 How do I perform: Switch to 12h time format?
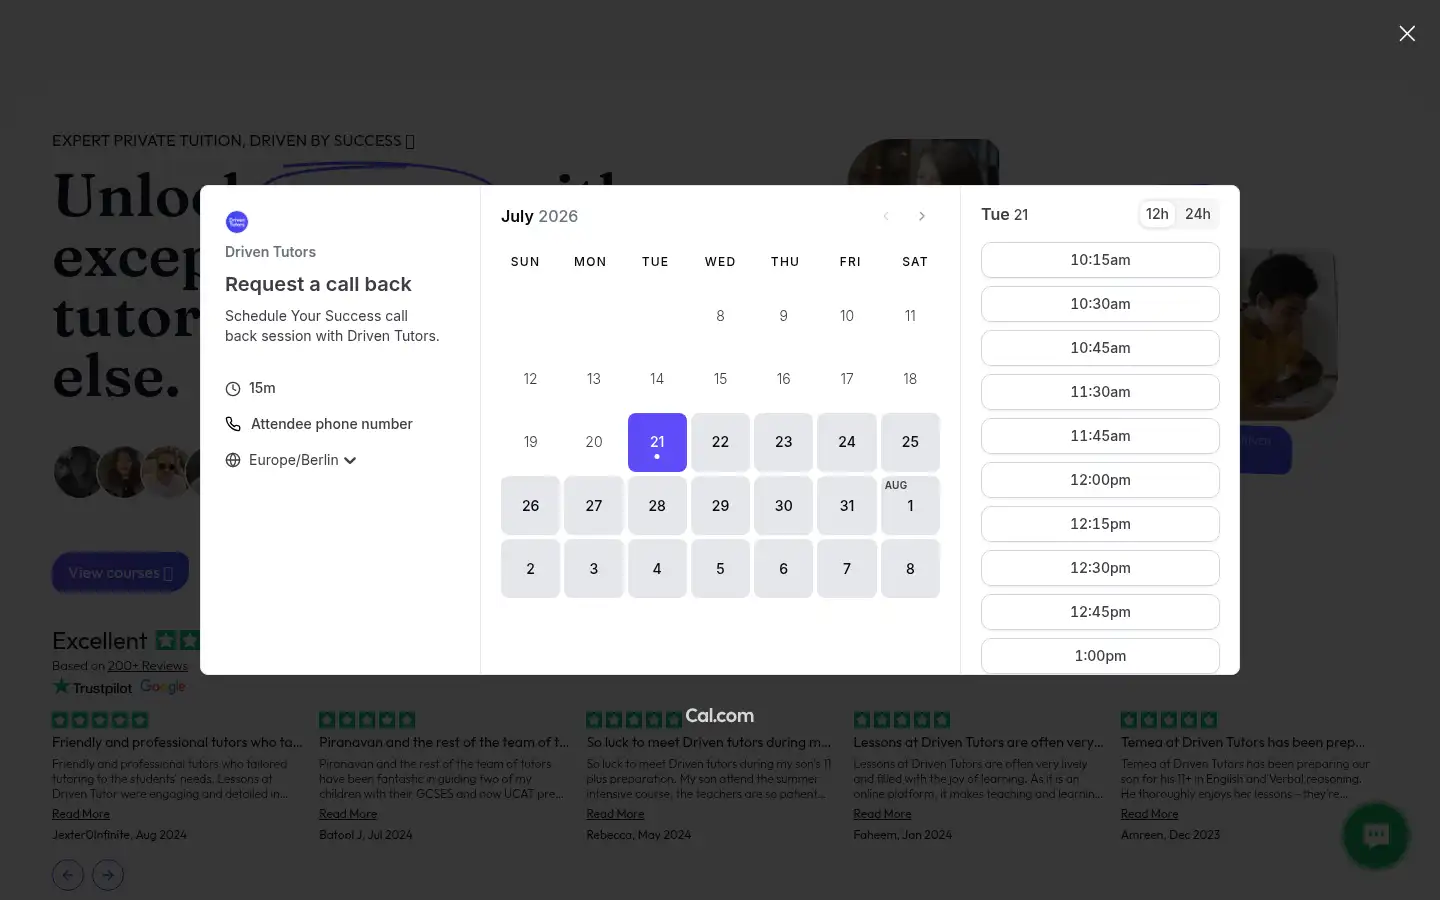(x=1157, y=214)
